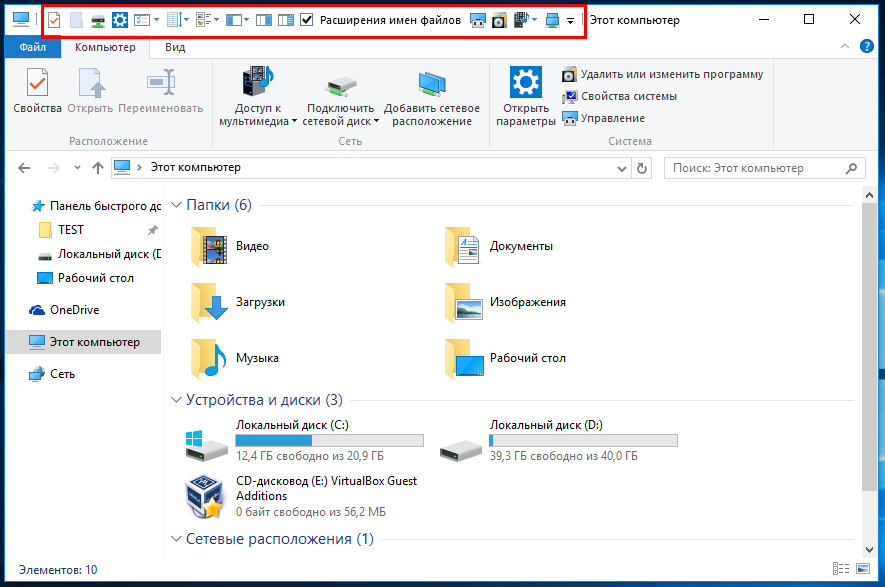
Task: Click the blue gear icon in quick access toolbar
Action: tap(120, 20)
